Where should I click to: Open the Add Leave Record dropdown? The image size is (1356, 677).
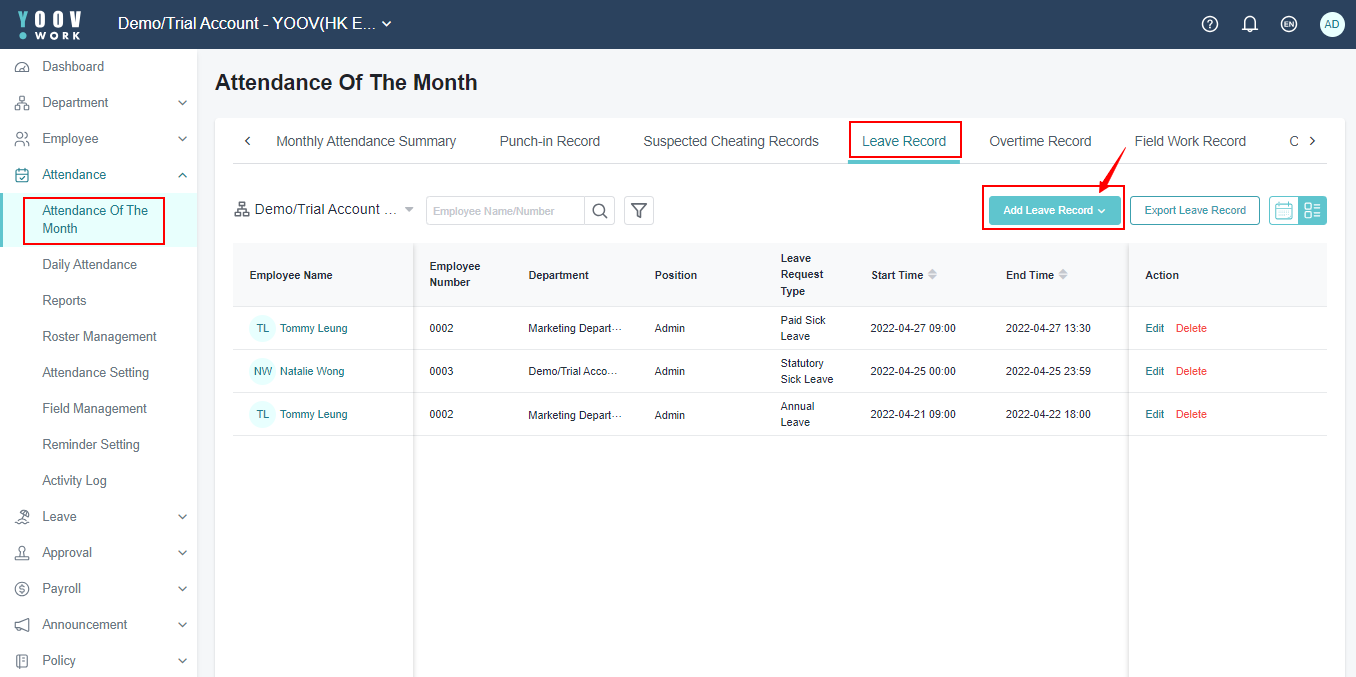[1054, 211]
